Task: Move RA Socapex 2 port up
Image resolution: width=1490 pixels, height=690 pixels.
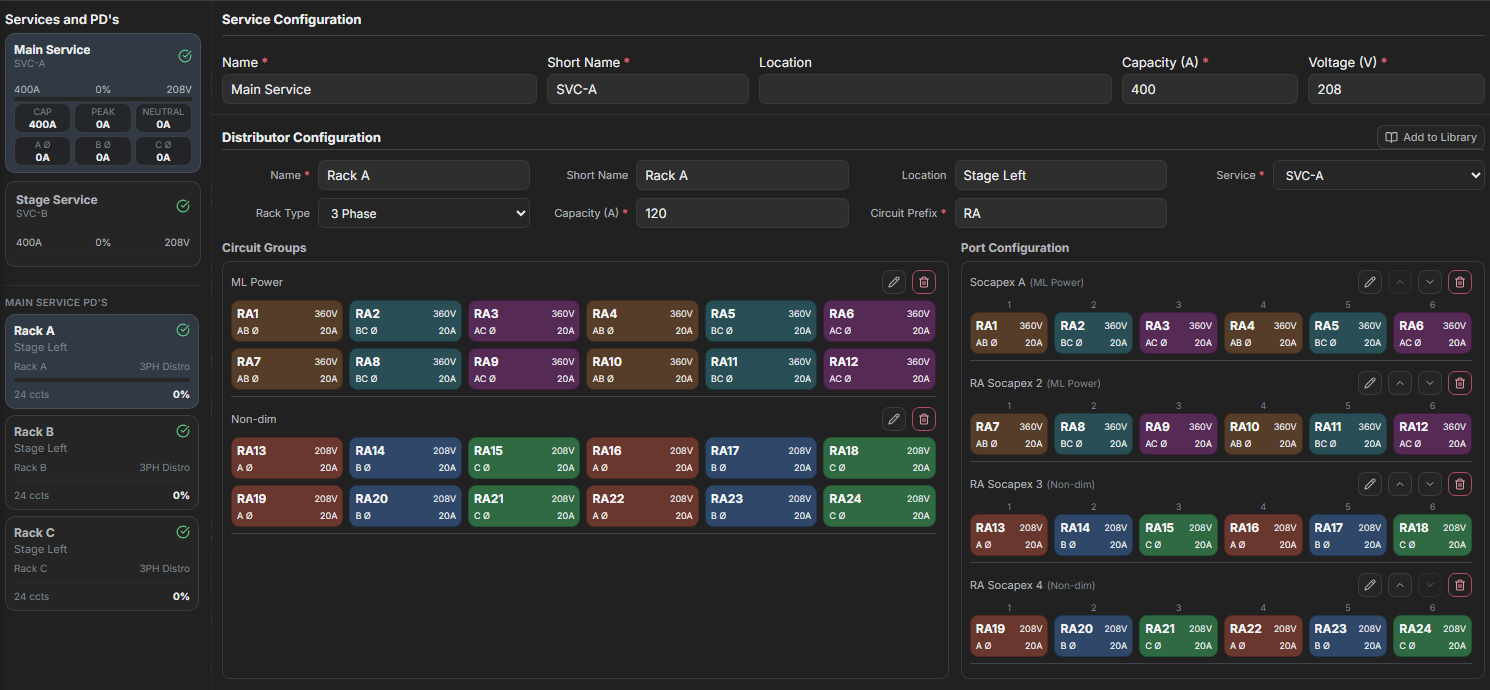Action: [x=1400, y=383]
